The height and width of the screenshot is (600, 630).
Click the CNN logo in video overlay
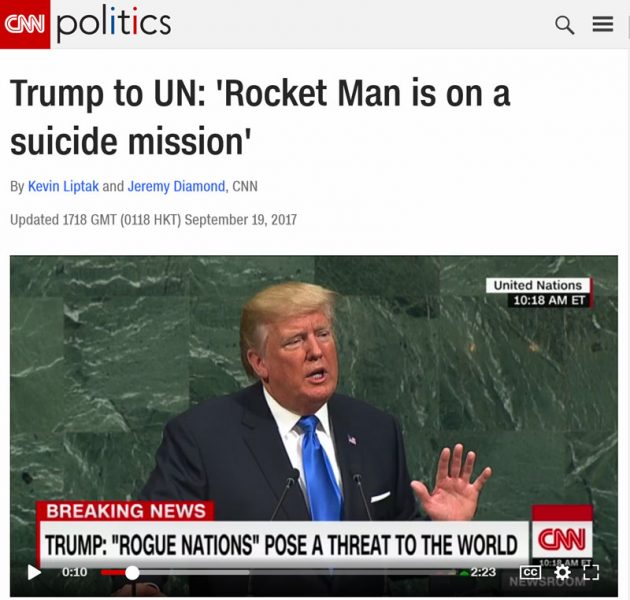pyautogui.click(x=562, y=539)
